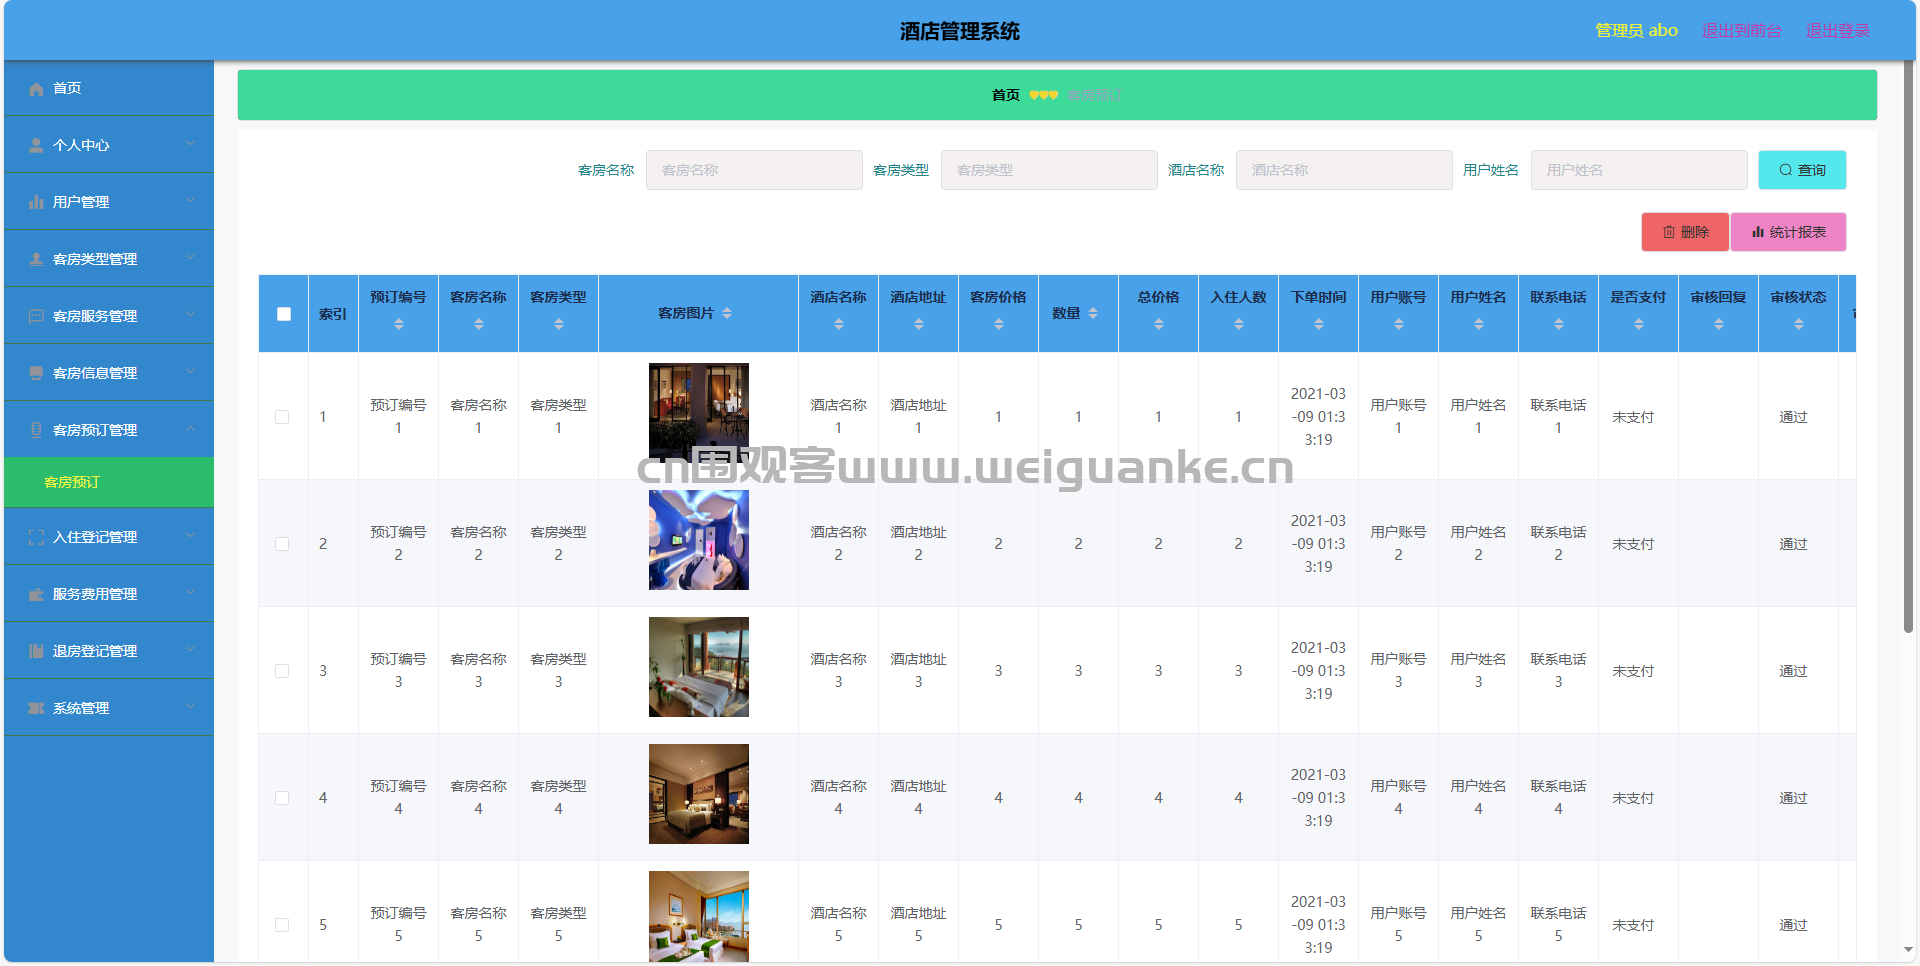
Task: Click the red 删除 button
Action: [x=1685, y=232]
